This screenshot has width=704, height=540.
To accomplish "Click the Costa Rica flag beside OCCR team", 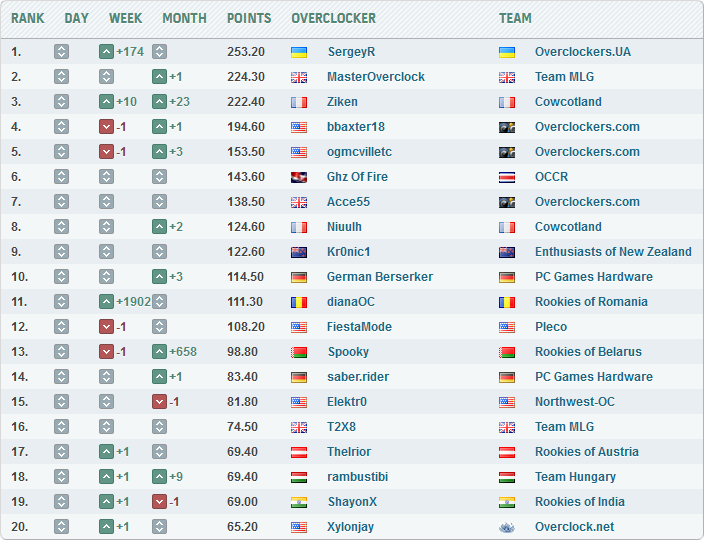I will pos(507,177).
